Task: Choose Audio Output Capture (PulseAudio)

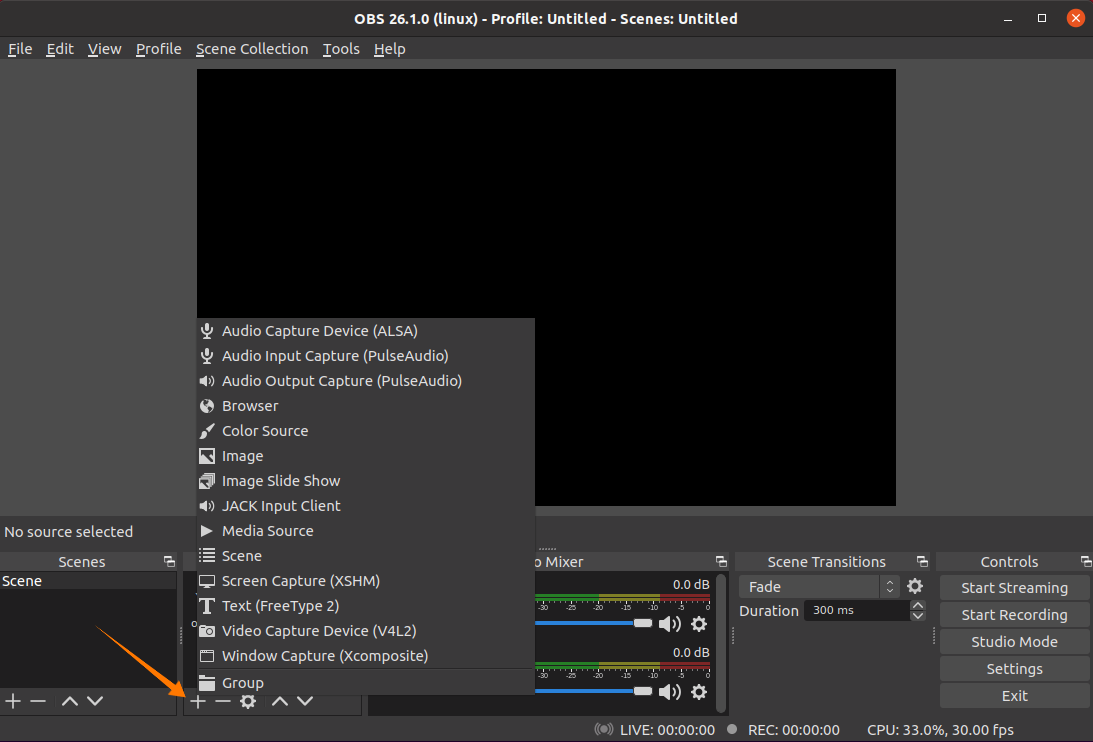Action: click(366, 381)
